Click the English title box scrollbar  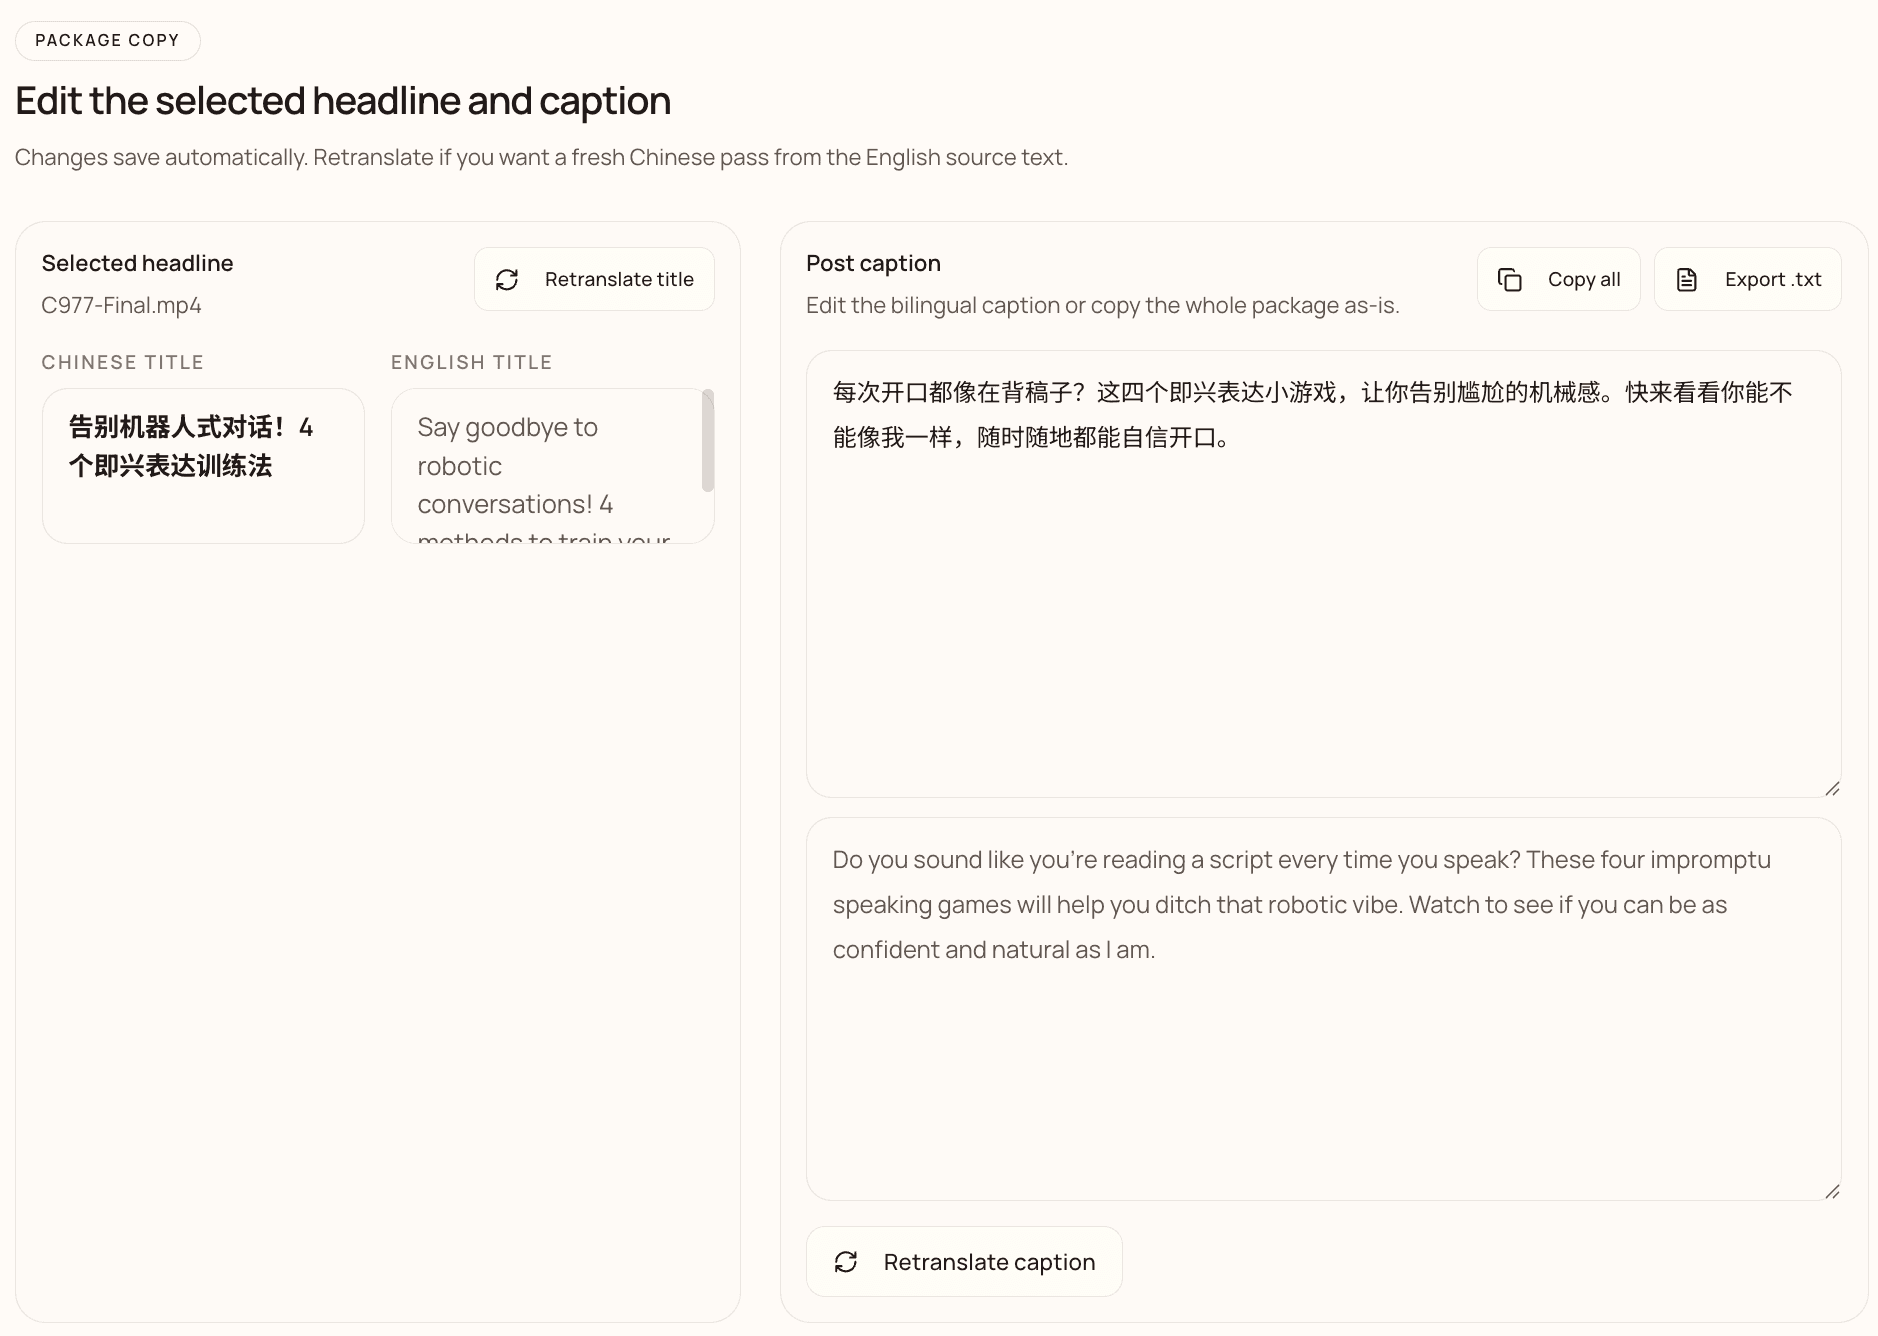click(708, 441)
